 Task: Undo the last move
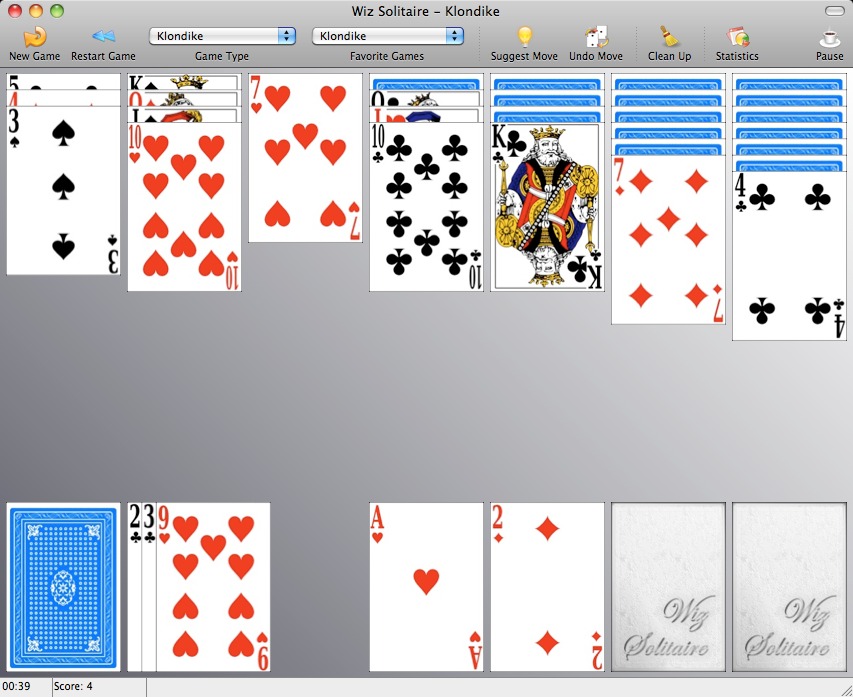pos(595,38)
